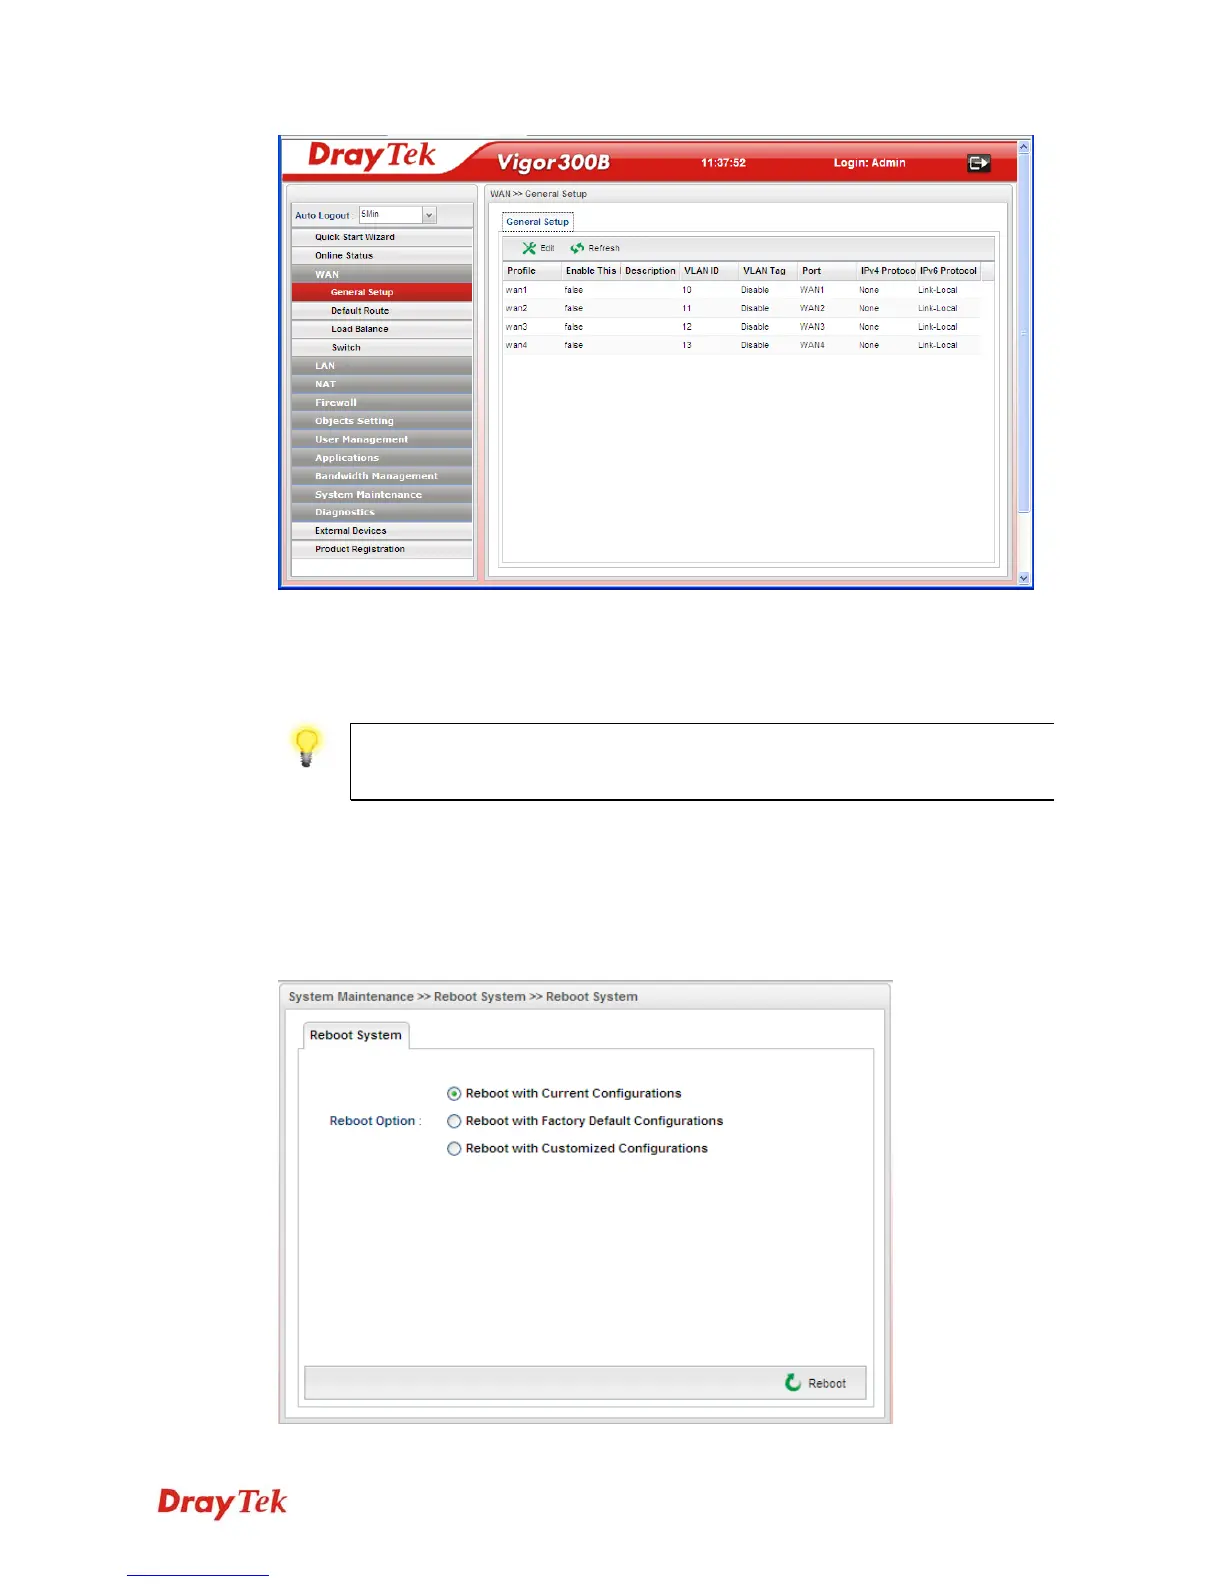Select Reboot with Current Configurations
This screenshot has height=1584, width=1224.
pyautogui.click(x=454, y=1094)
